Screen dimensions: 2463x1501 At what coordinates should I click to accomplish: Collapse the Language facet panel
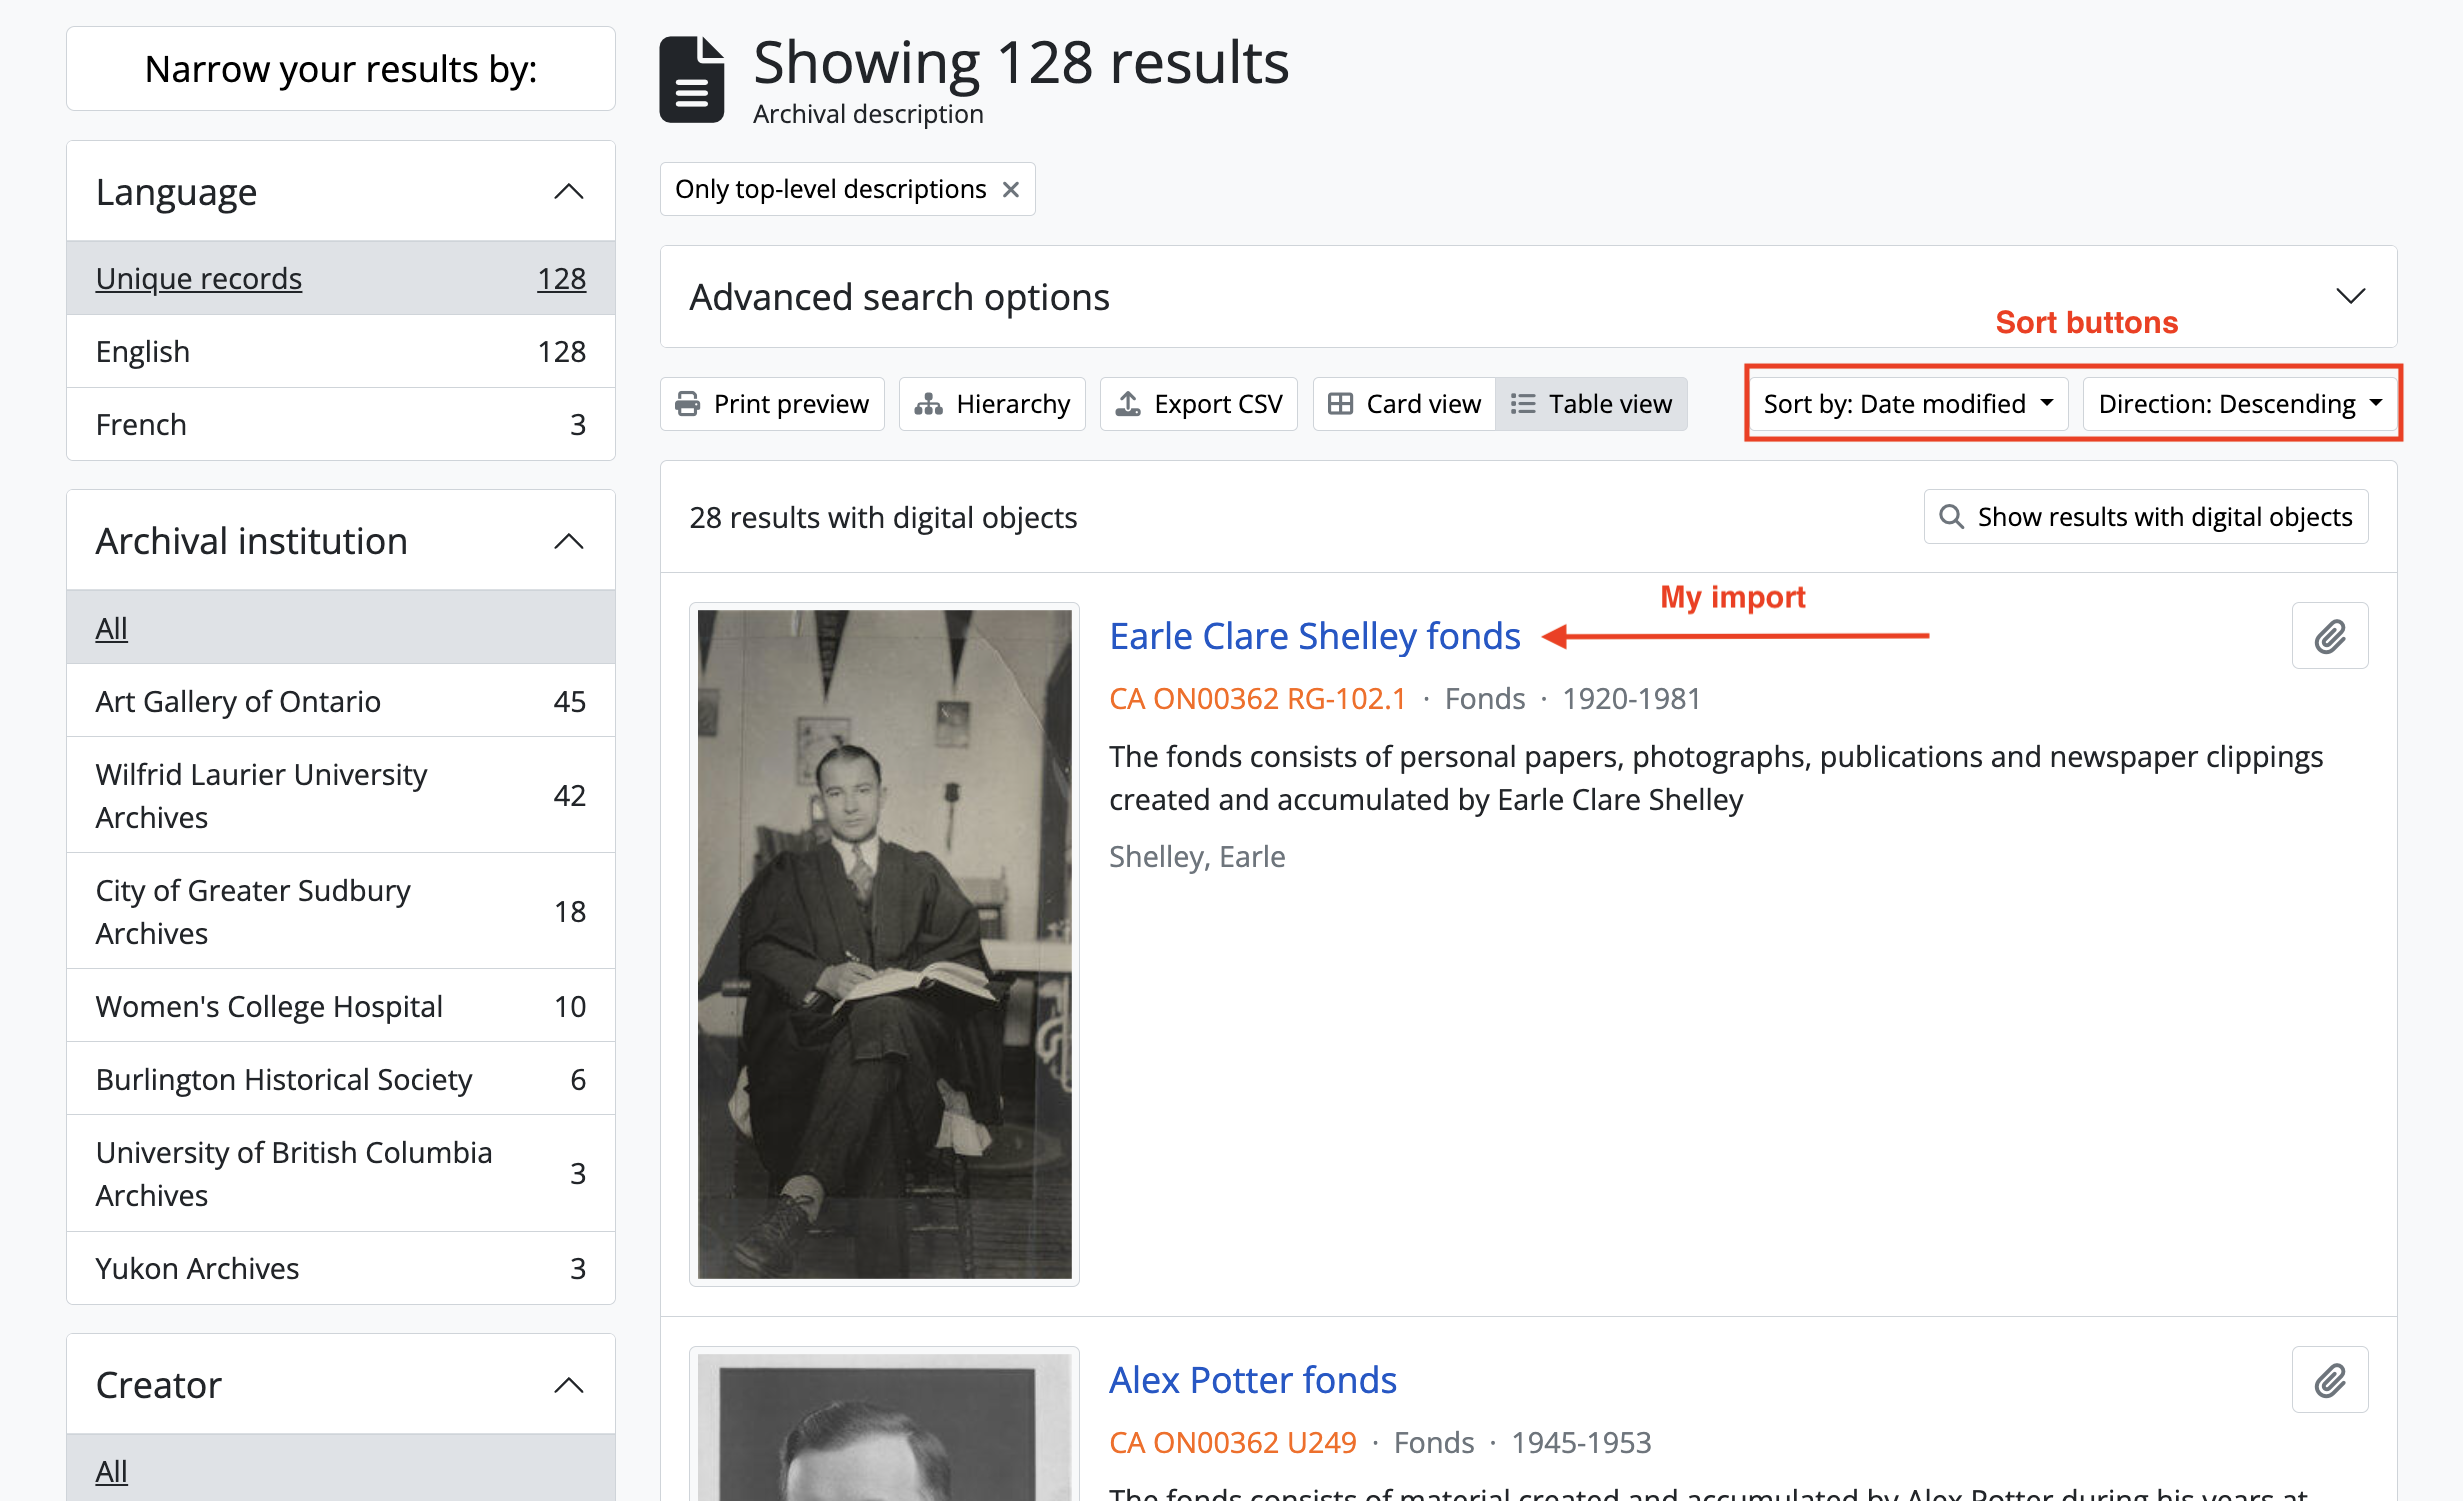coord(568,191)
